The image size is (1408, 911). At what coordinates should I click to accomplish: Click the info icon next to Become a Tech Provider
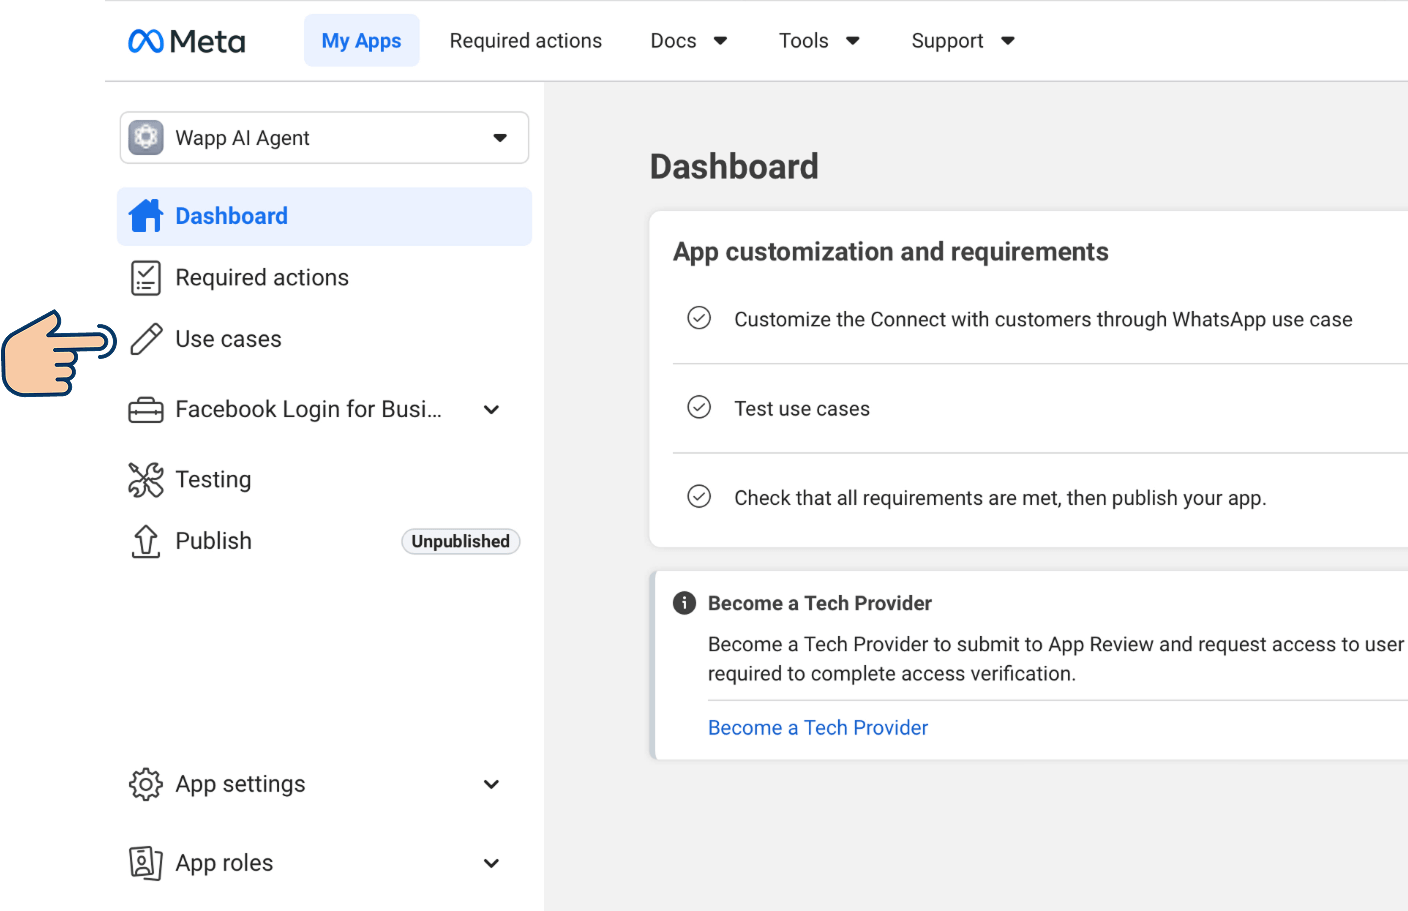[x=684, y=603]
